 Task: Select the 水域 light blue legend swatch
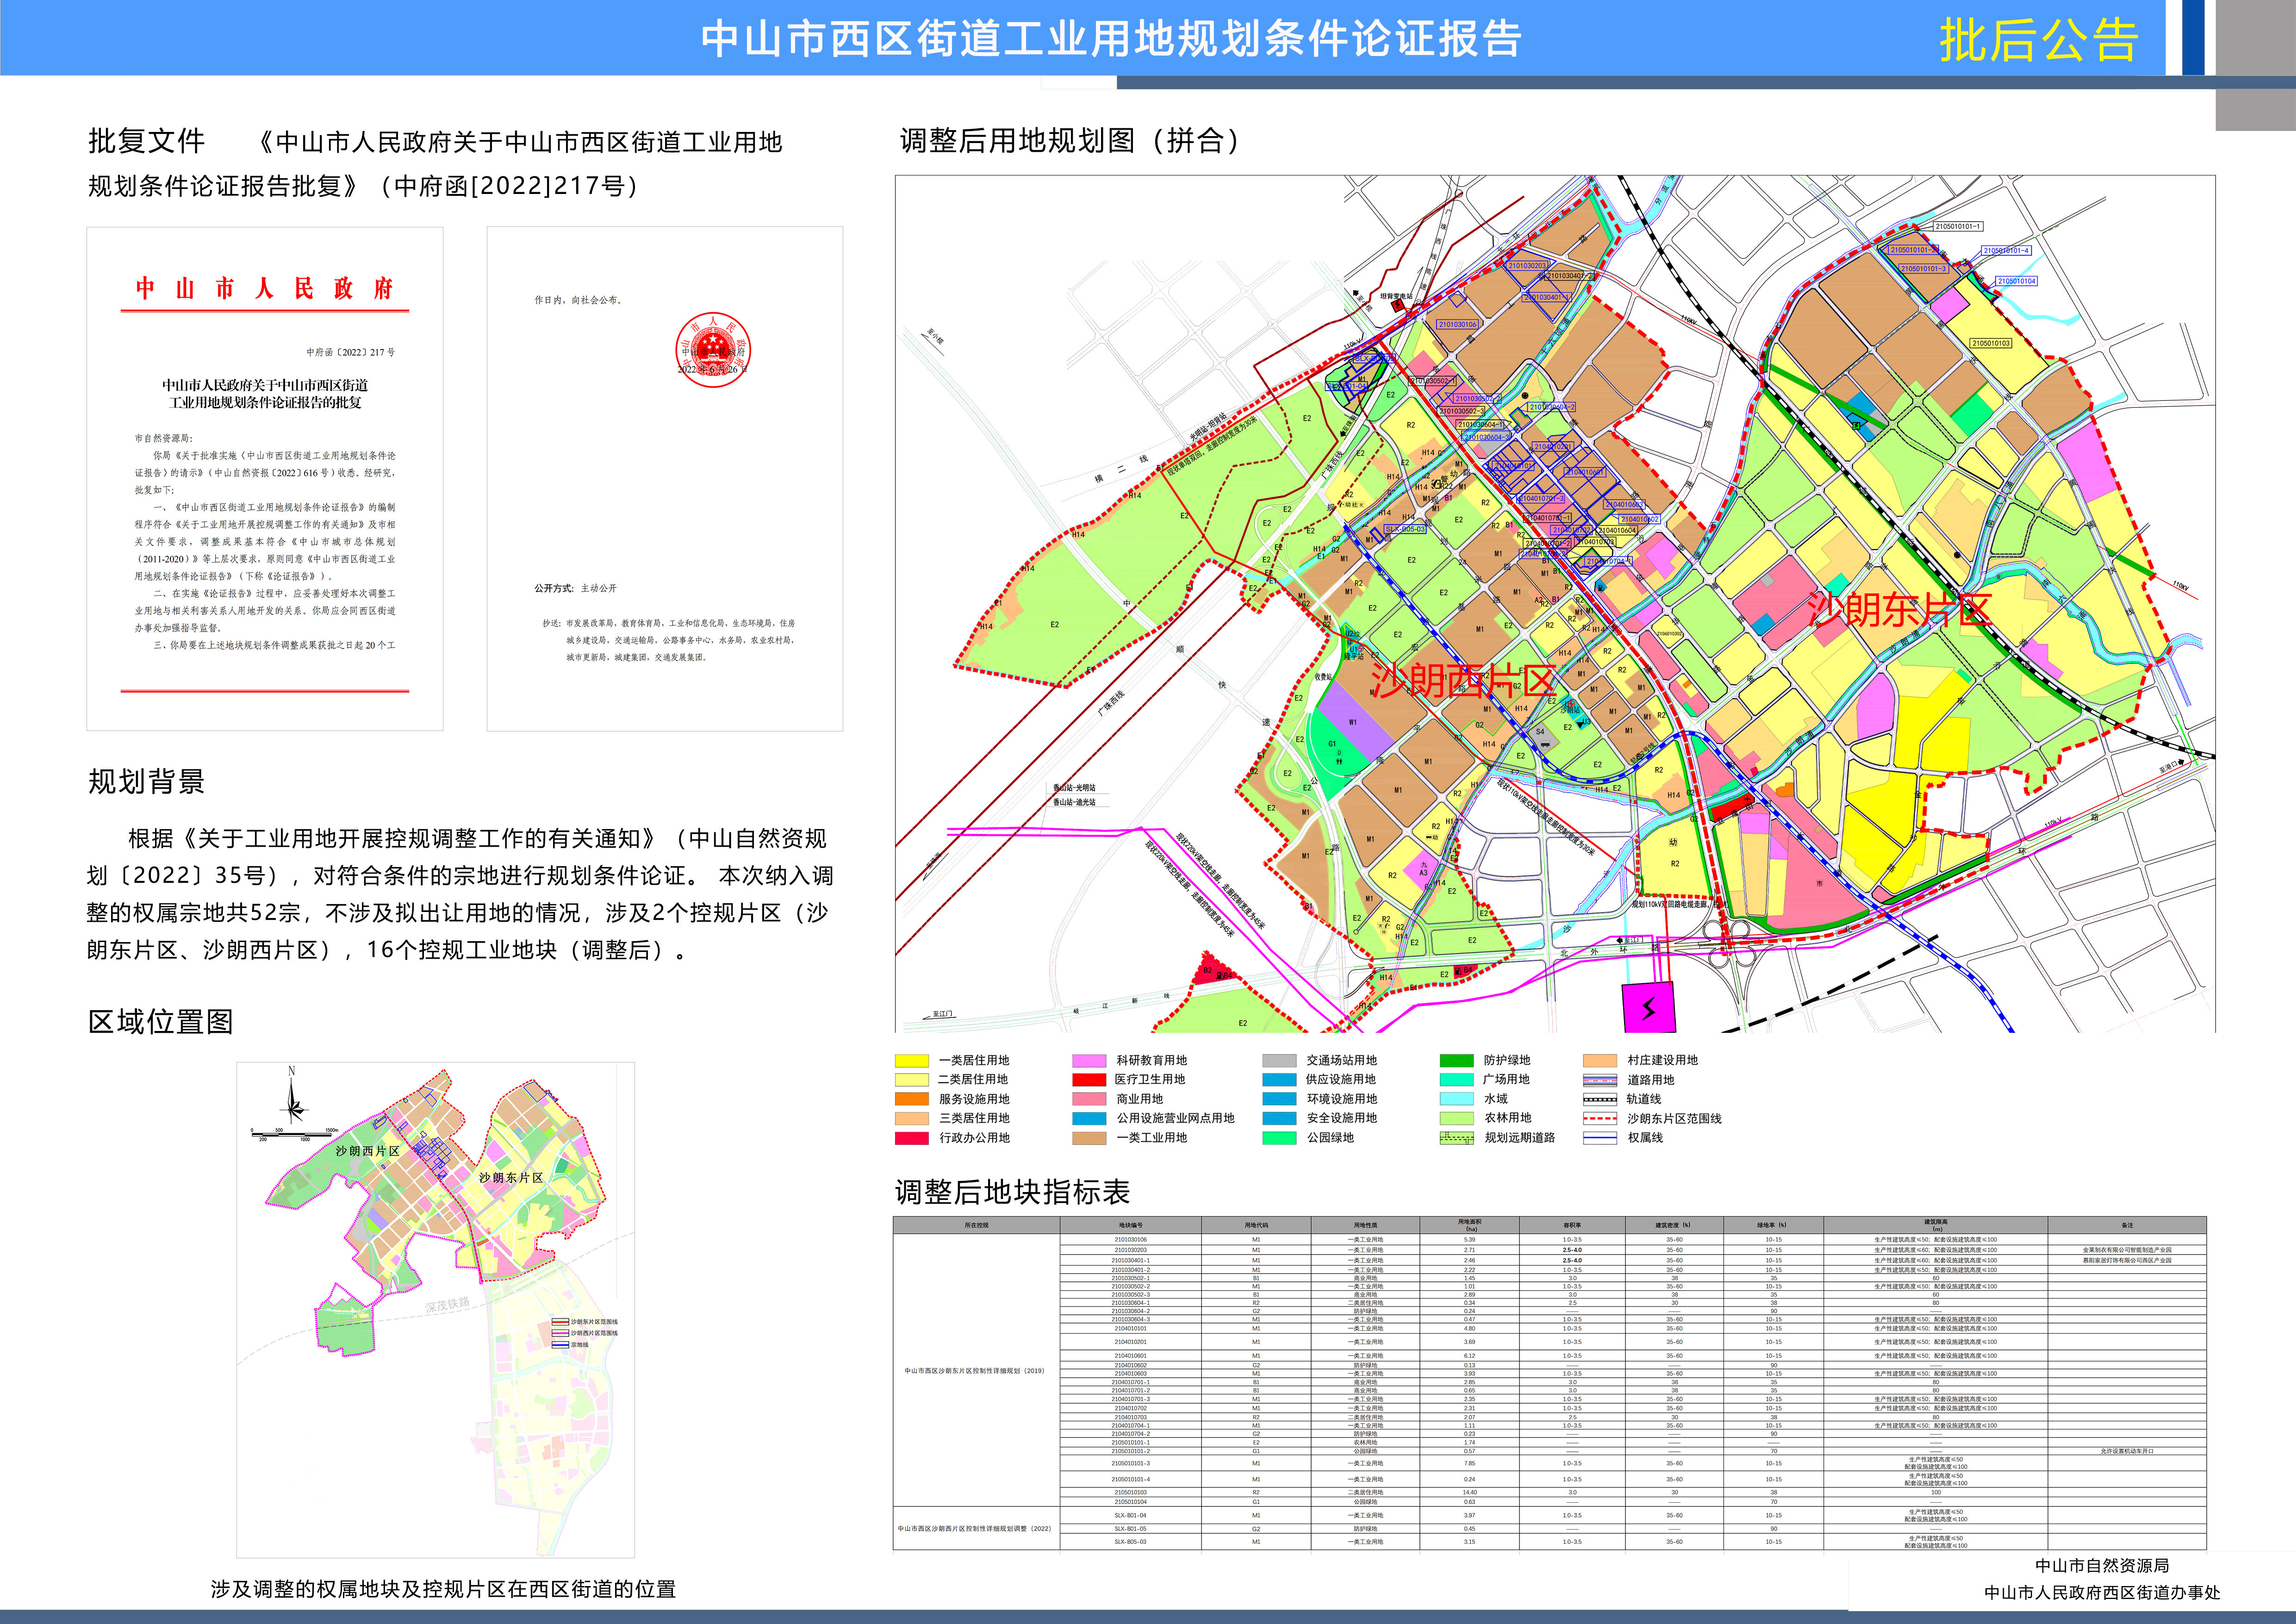click(1457, 1099)
